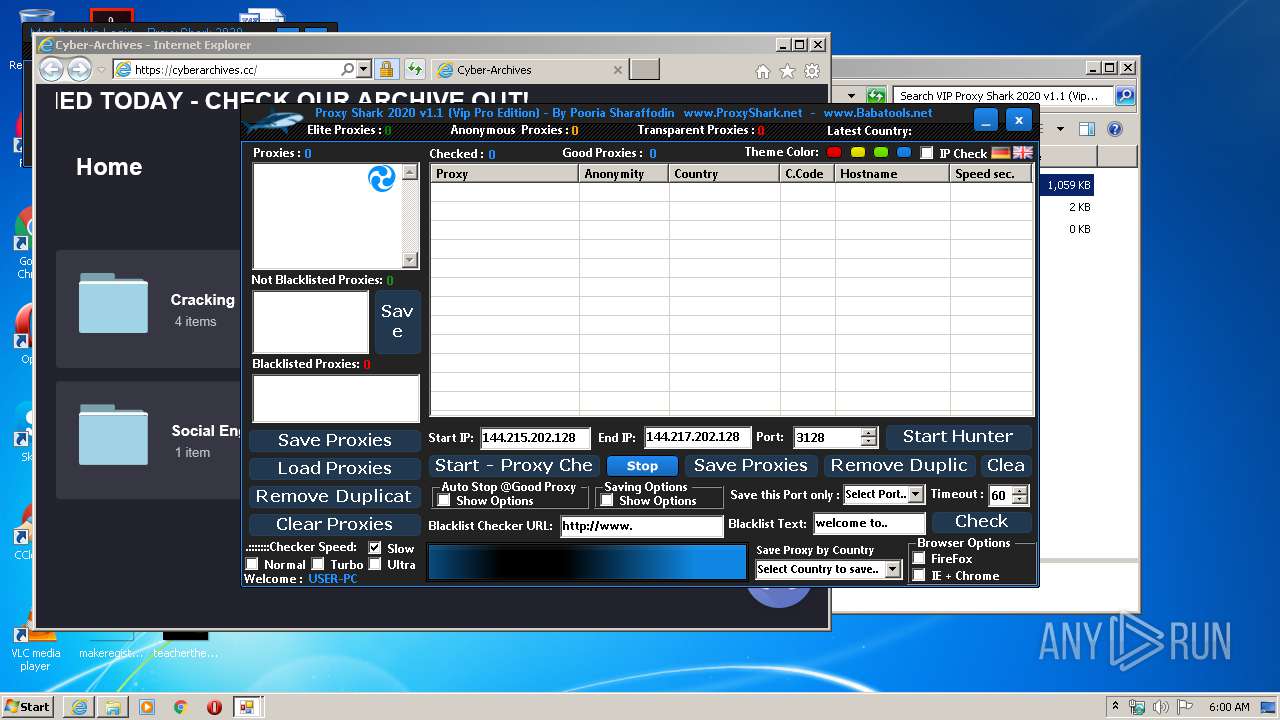Open Opera from the taskbar
Viewport: 1280px width, 720px height.
(x=214, y=707)
